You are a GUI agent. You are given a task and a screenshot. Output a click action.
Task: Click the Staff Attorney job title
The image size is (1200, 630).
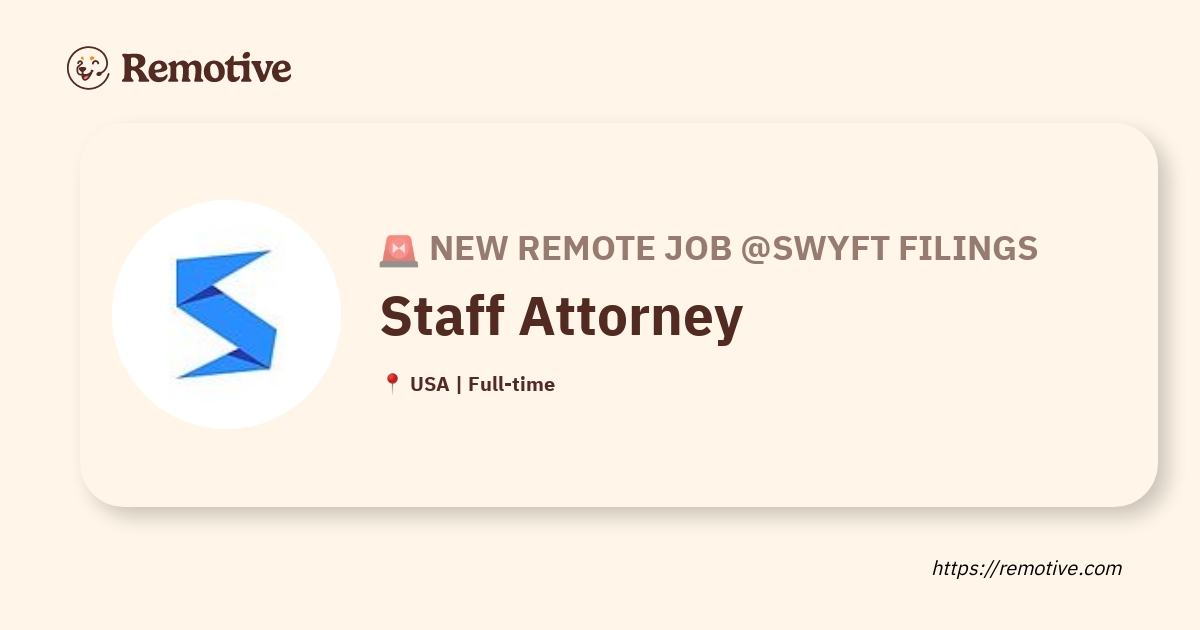point(561,316)
